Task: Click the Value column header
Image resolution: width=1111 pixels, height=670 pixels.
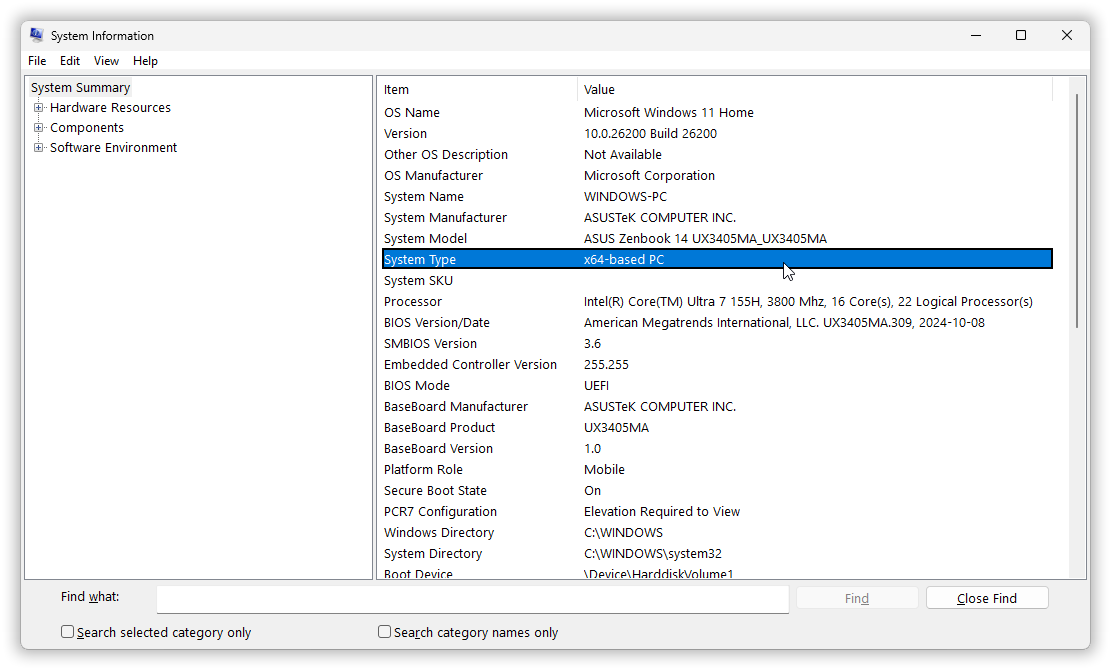Action: [814, 90]
